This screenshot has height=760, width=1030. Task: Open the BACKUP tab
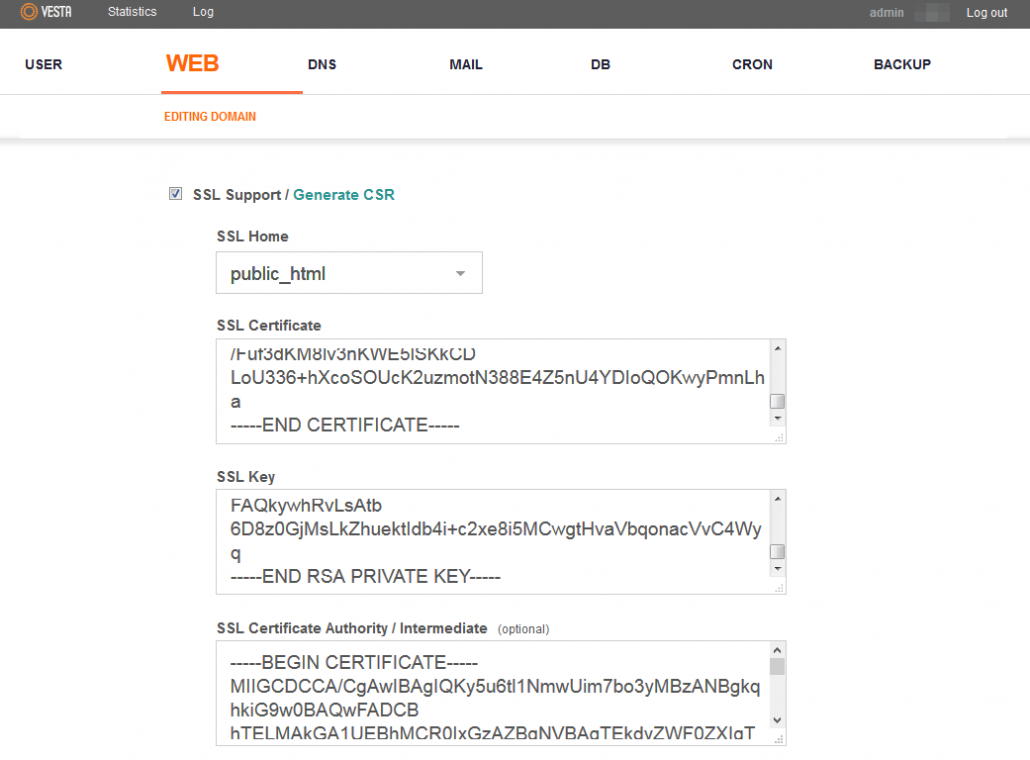(x=902, y=64)
